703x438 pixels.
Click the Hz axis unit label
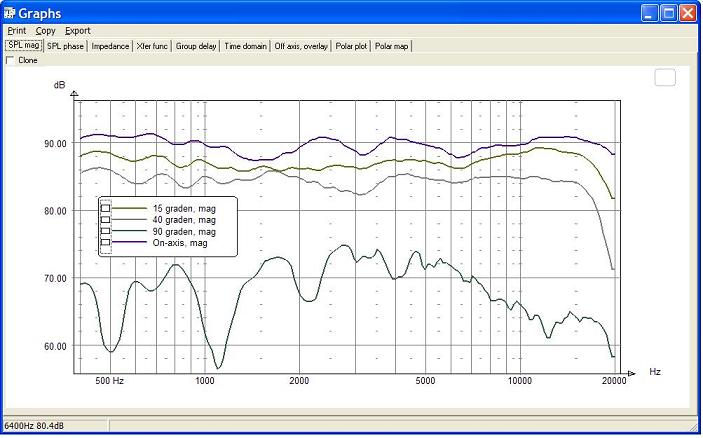point(655,372)
